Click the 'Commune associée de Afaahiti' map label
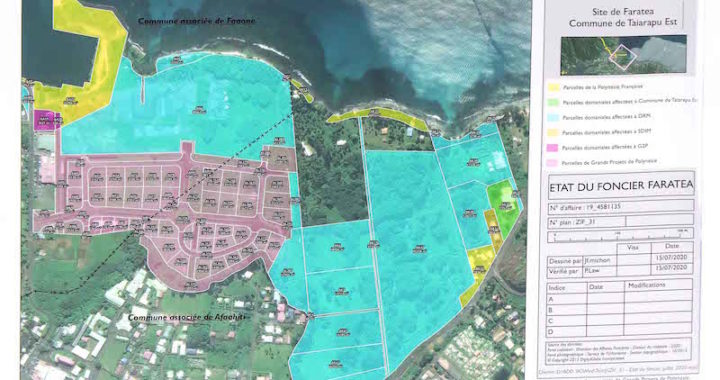This screenshot has width=720, height=380. pyautogui.click(x=187, y=318)
